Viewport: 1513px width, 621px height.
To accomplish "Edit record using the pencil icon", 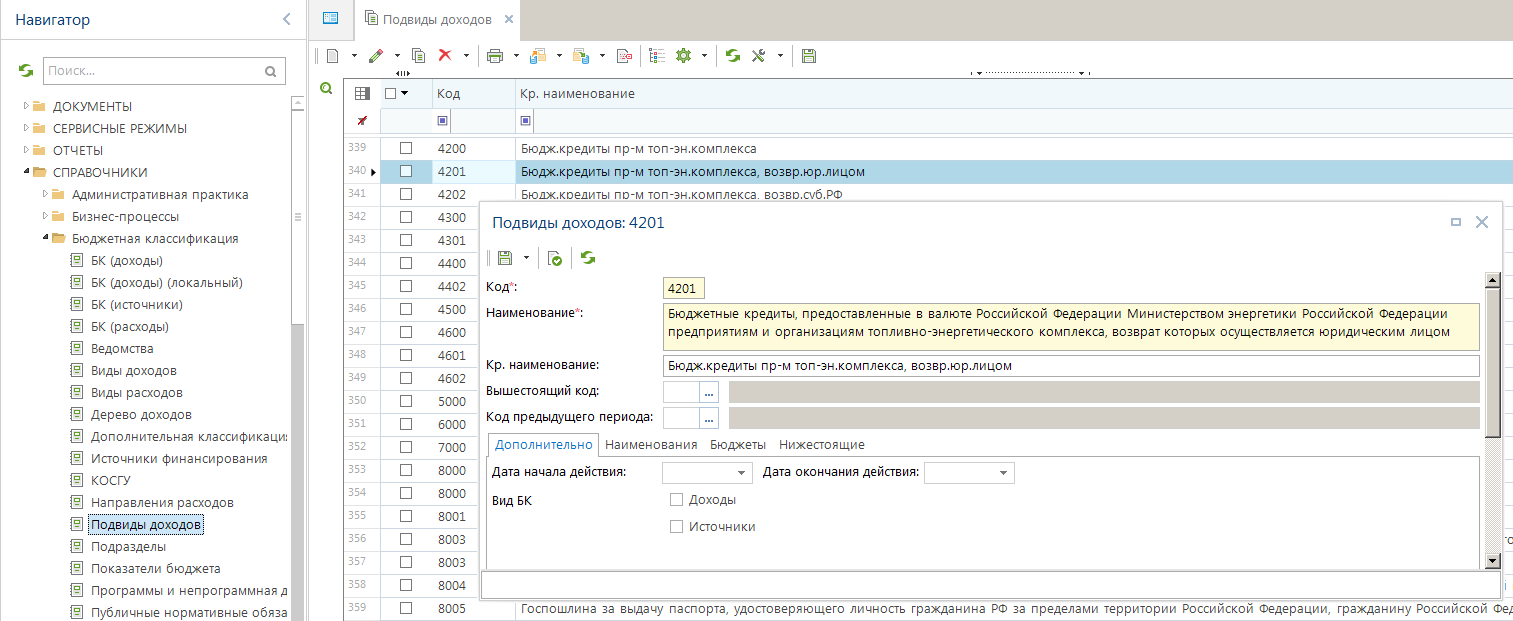I will click(376, 56).
